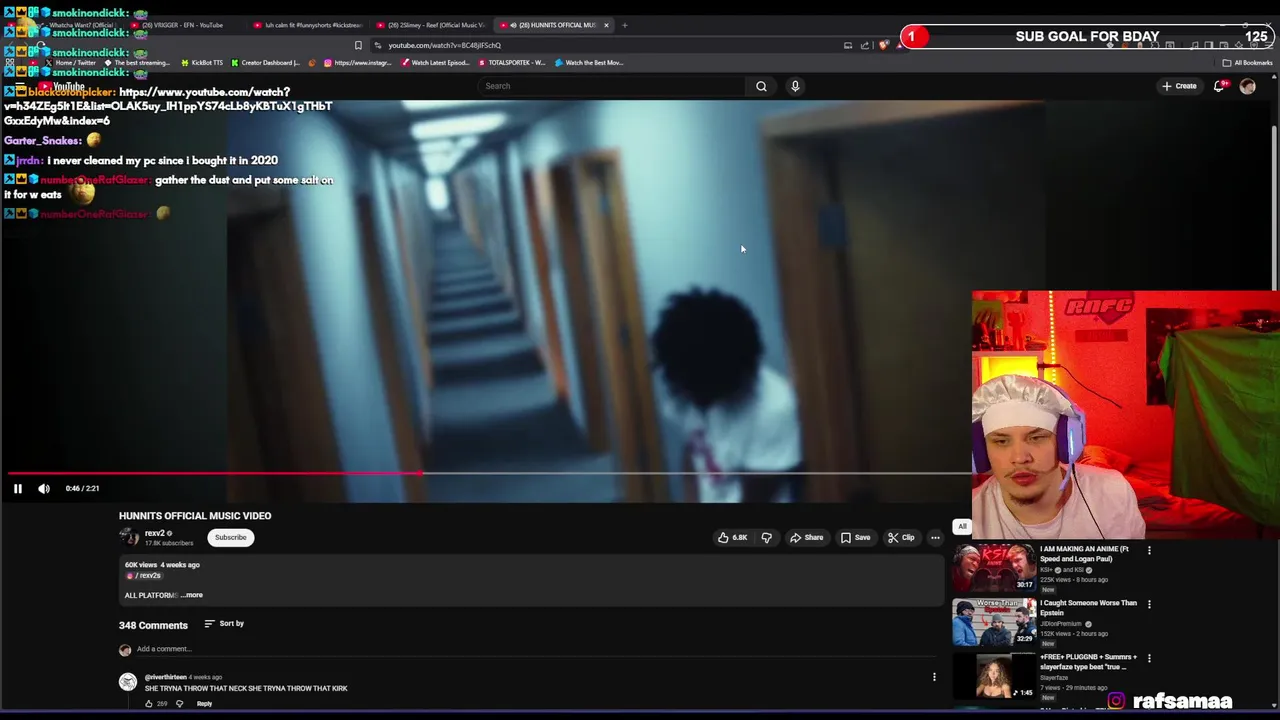Open the Creator Dashboard bookmark
1280x720 pixels.
(x=265, y=63)
